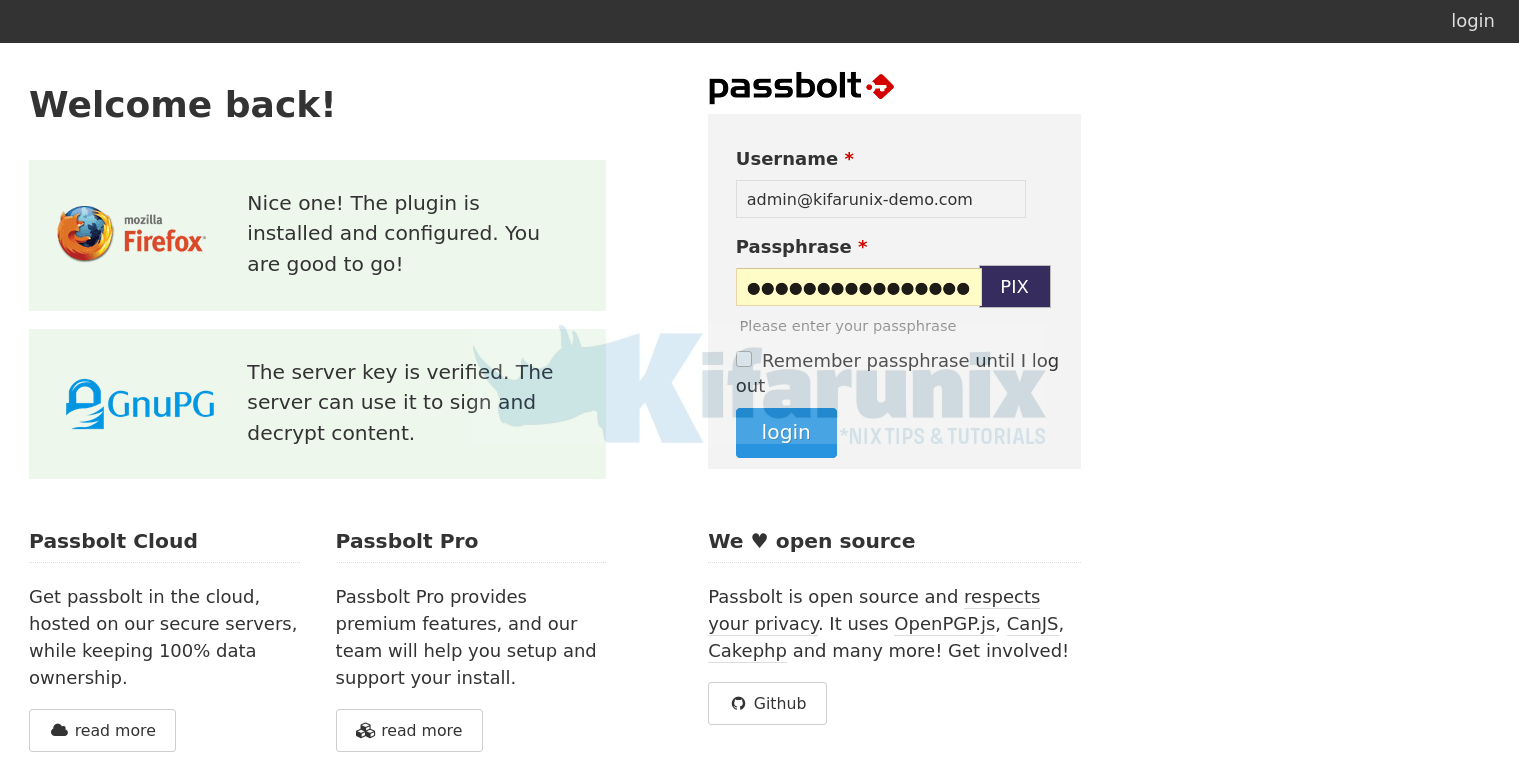Click the boxes icon under Passbolt Pro

tap(365, 730)
